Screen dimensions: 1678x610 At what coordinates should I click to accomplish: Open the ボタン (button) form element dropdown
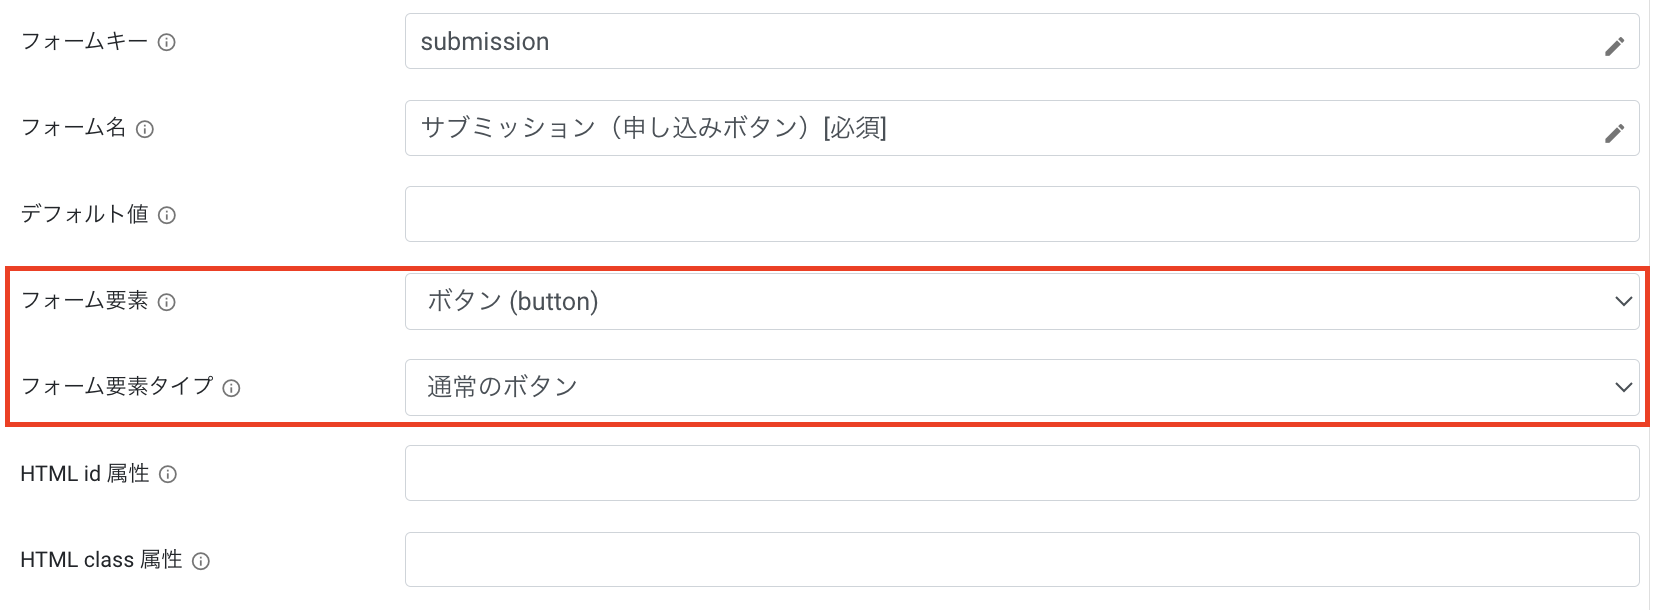coord(1020,301)
